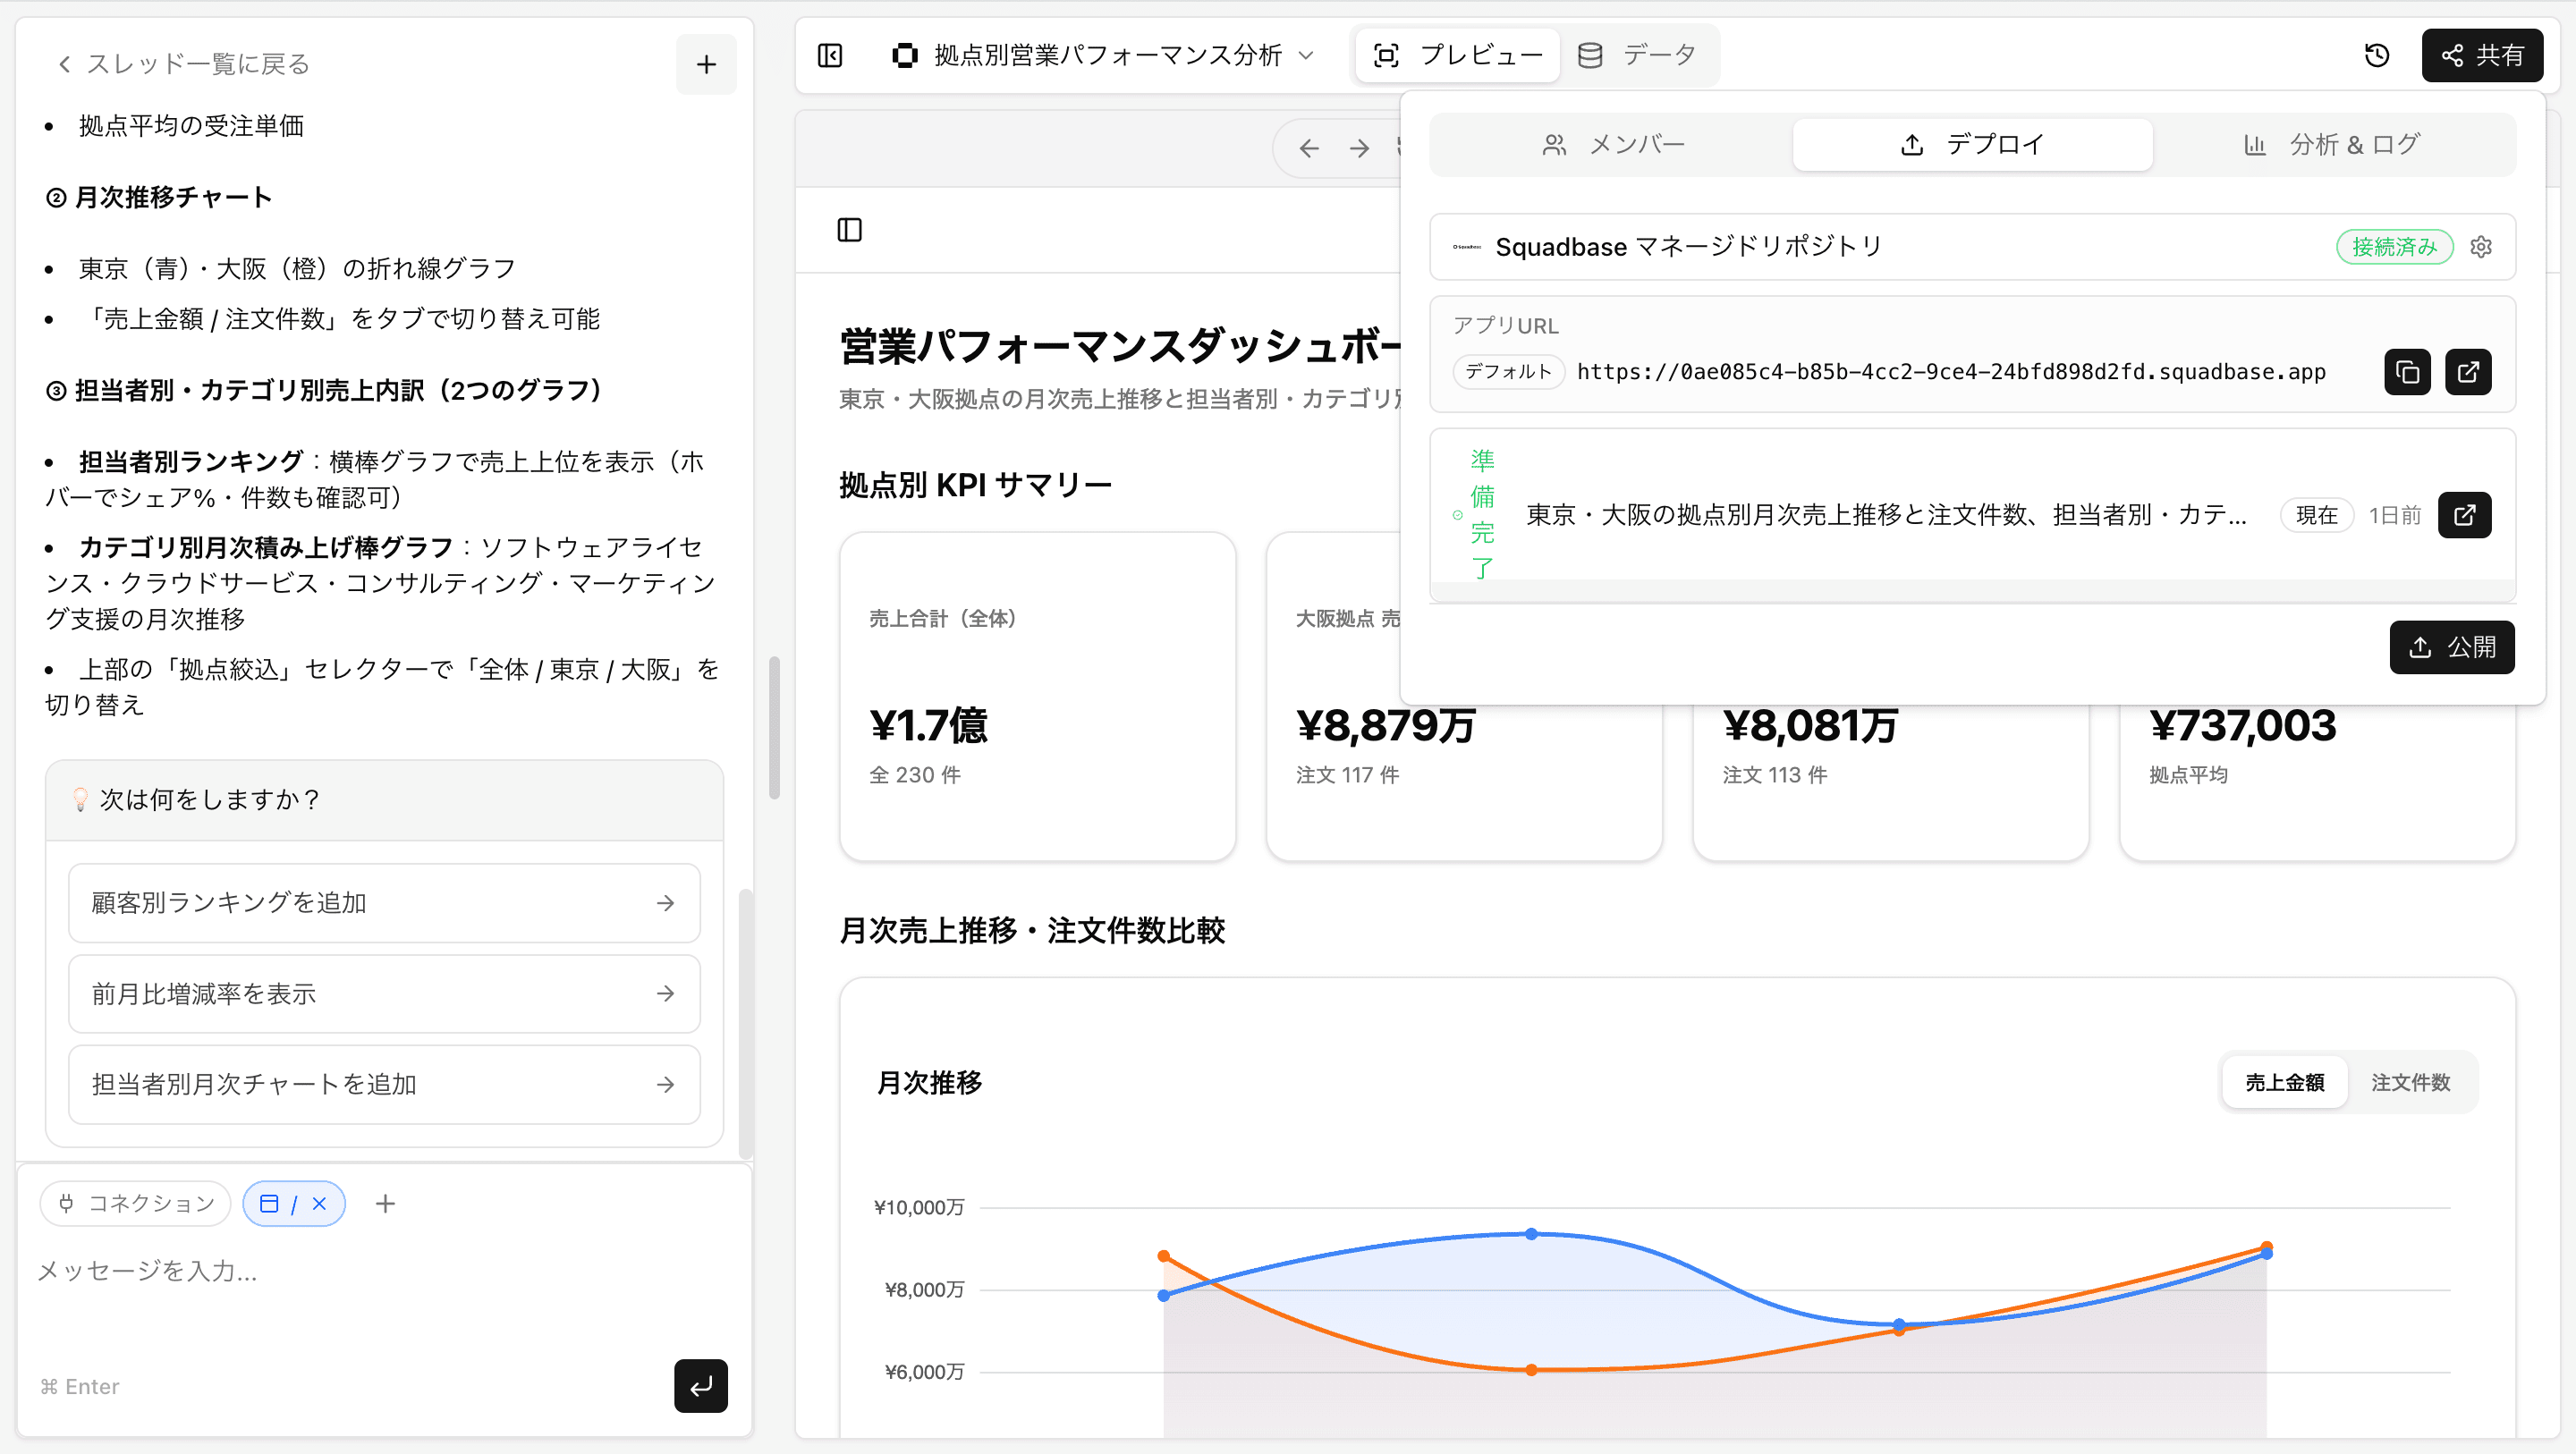Click Squadbase マネージドリポジトリ row

click(1972, 247)
